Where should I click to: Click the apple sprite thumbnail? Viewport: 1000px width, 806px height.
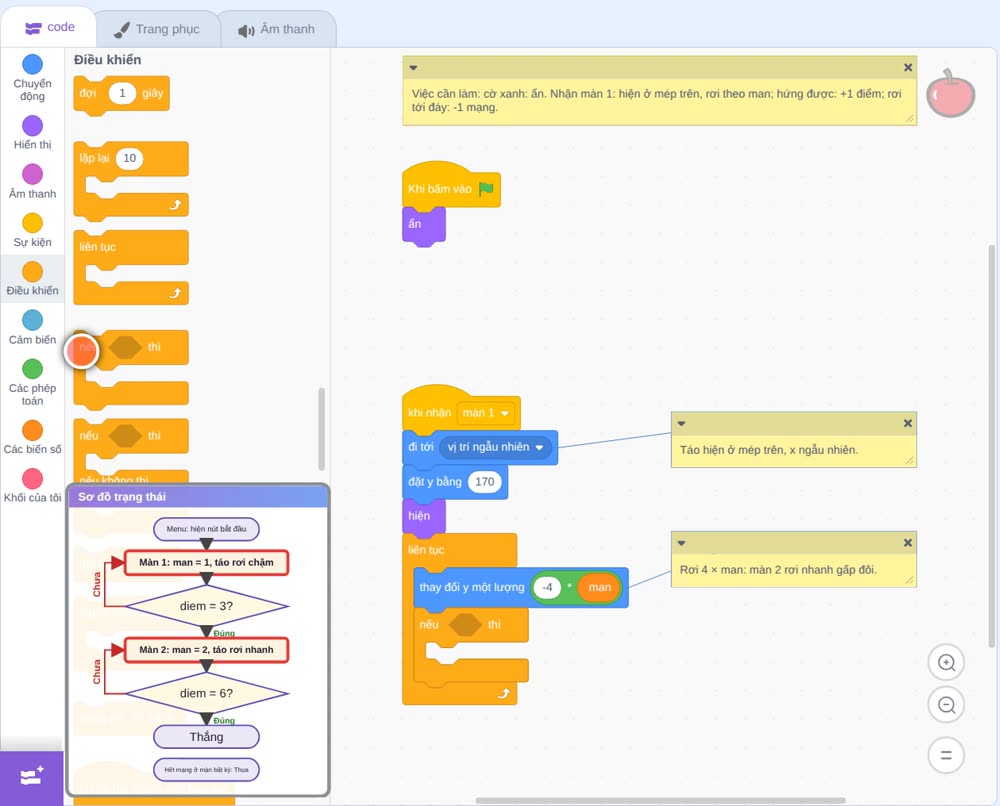(950, 94)
